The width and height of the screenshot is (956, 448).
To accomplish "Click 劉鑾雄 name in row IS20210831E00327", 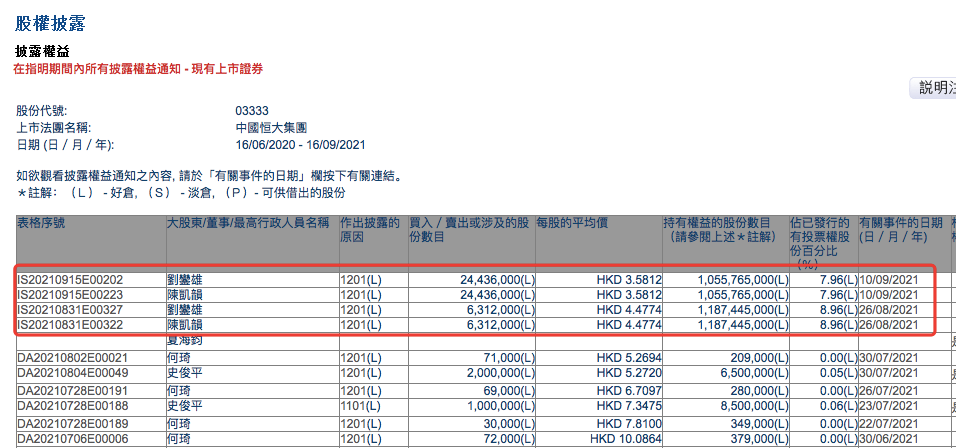I will point(185,310).
